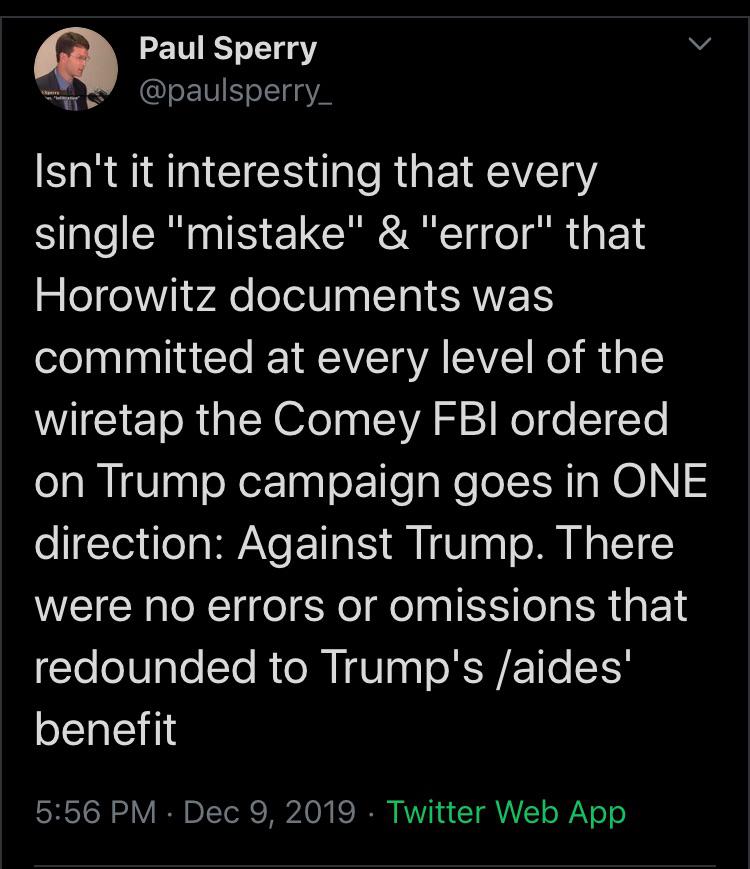Screen dimensions: 750x869
Task: Click the quoted word "mistake" in the tweet
Action: 266,233
